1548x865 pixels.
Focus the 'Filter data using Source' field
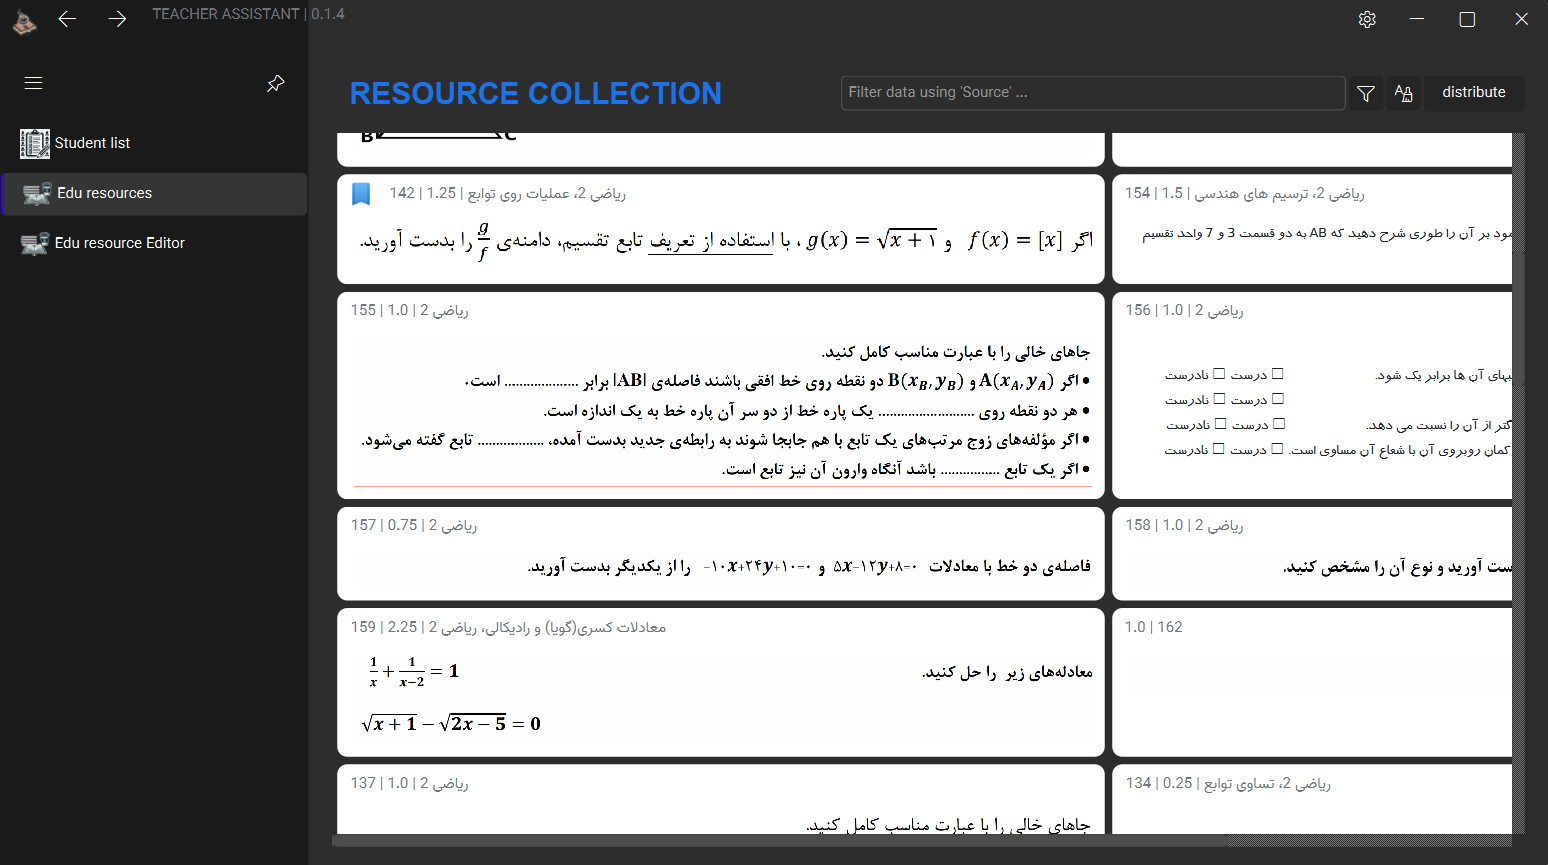(x=1093, y=93)
